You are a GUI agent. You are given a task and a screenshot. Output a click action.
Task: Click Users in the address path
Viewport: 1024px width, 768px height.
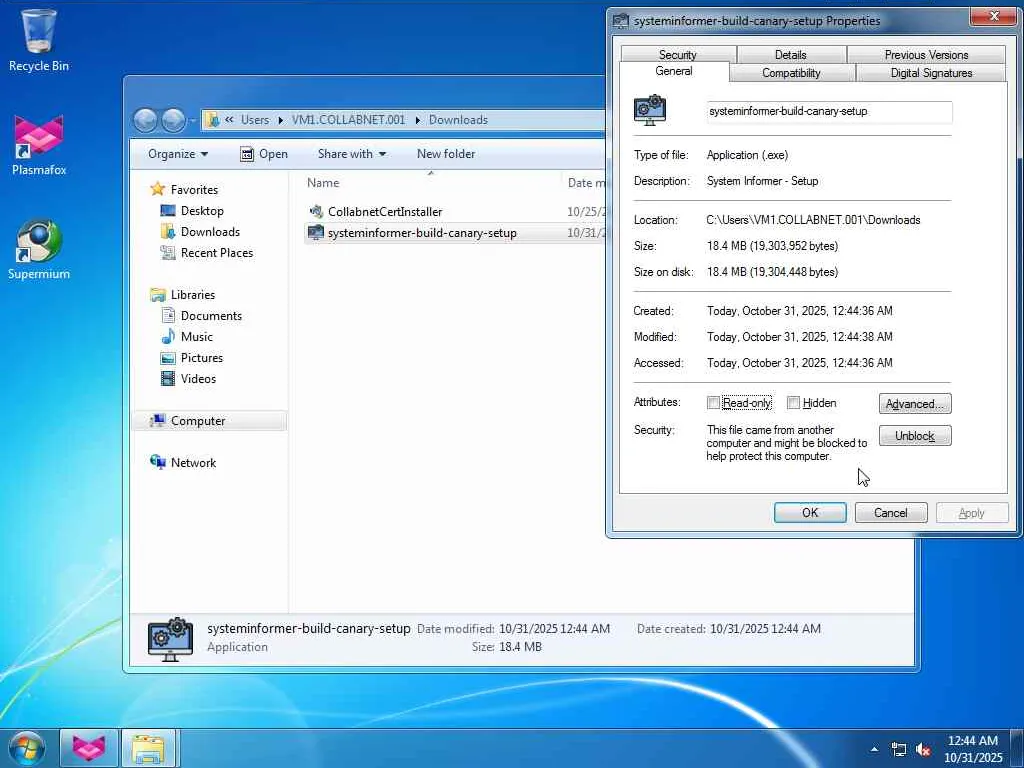[x=255, y=120]
